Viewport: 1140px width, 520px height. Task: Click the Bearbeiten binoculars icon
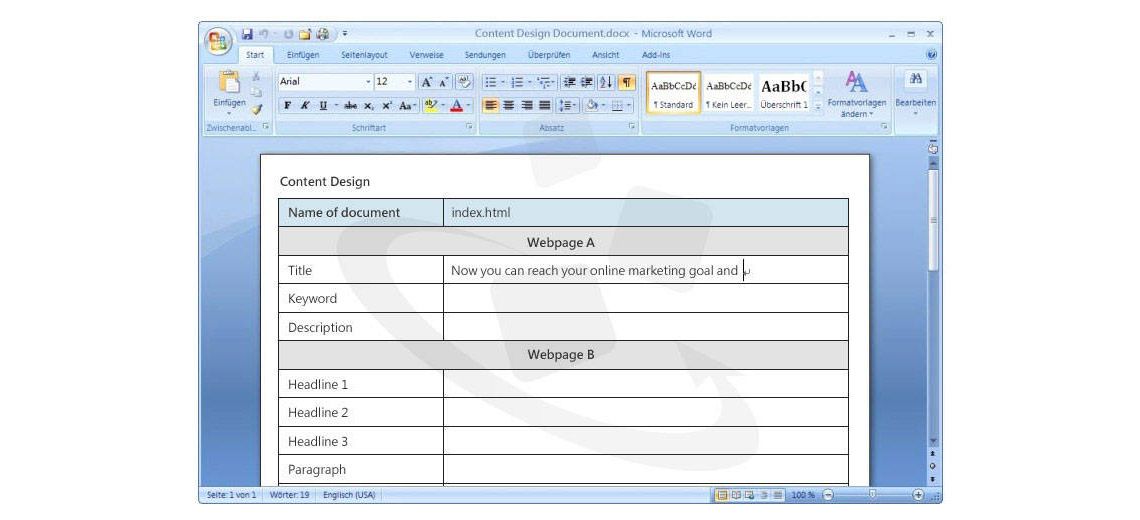pos(915,81)
